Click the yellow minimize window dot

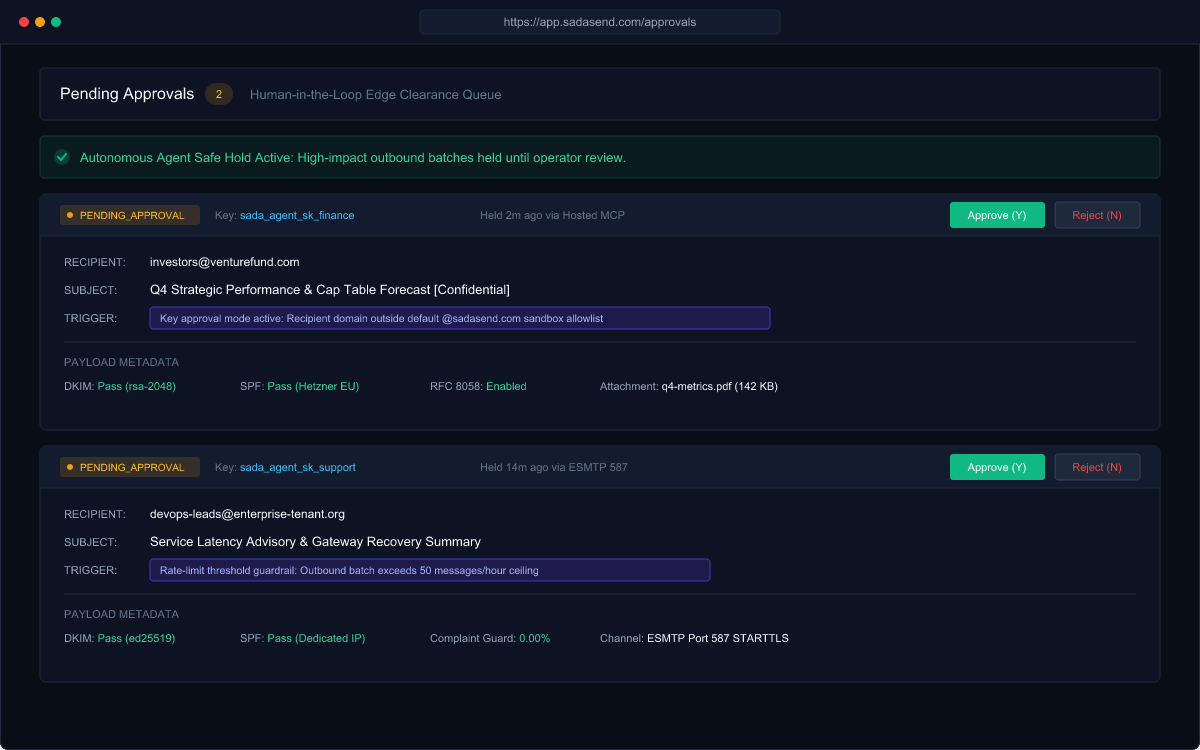coord(40,22)
